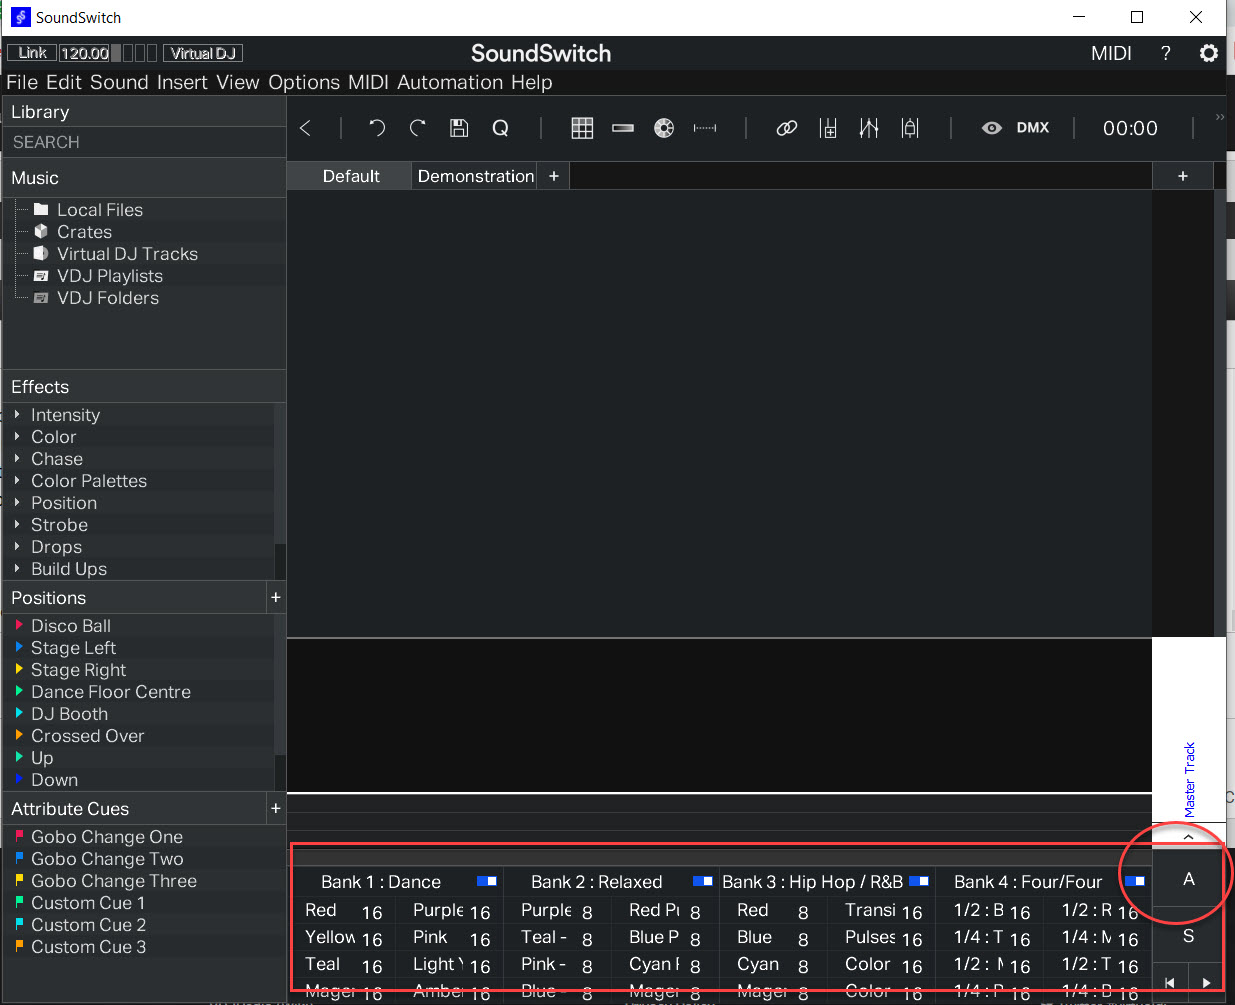Click the fader with plus toolbar icon
The image size is (1235, 1005).
(828, 128)
